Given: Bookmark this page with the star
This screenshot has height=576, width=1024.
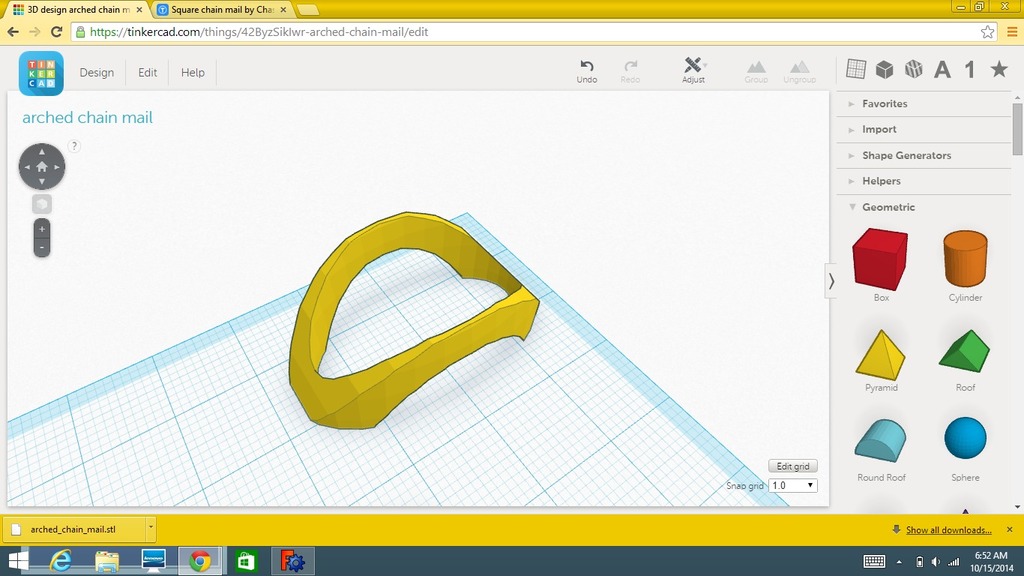Looking at the screenshot, I should point(987,32).
